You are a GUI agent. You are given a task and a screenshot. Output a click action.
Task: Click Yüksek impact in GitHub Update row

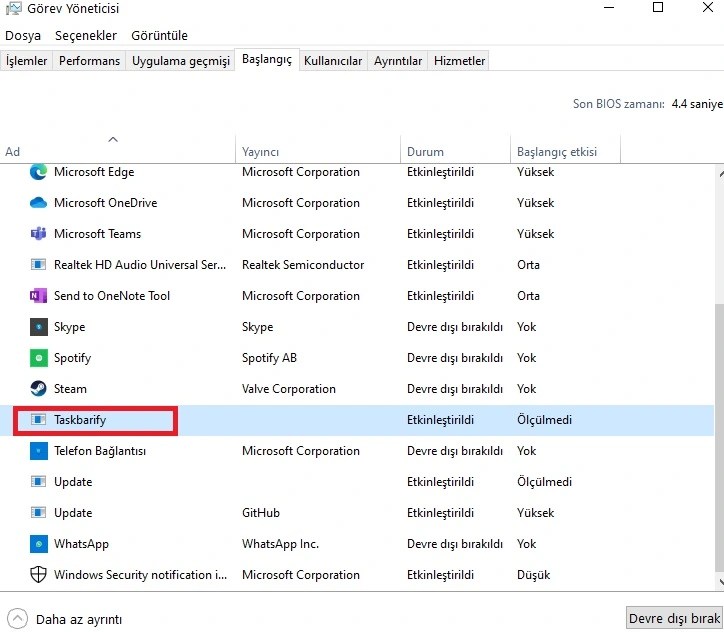pyautogui.click(x=536, y=513)
